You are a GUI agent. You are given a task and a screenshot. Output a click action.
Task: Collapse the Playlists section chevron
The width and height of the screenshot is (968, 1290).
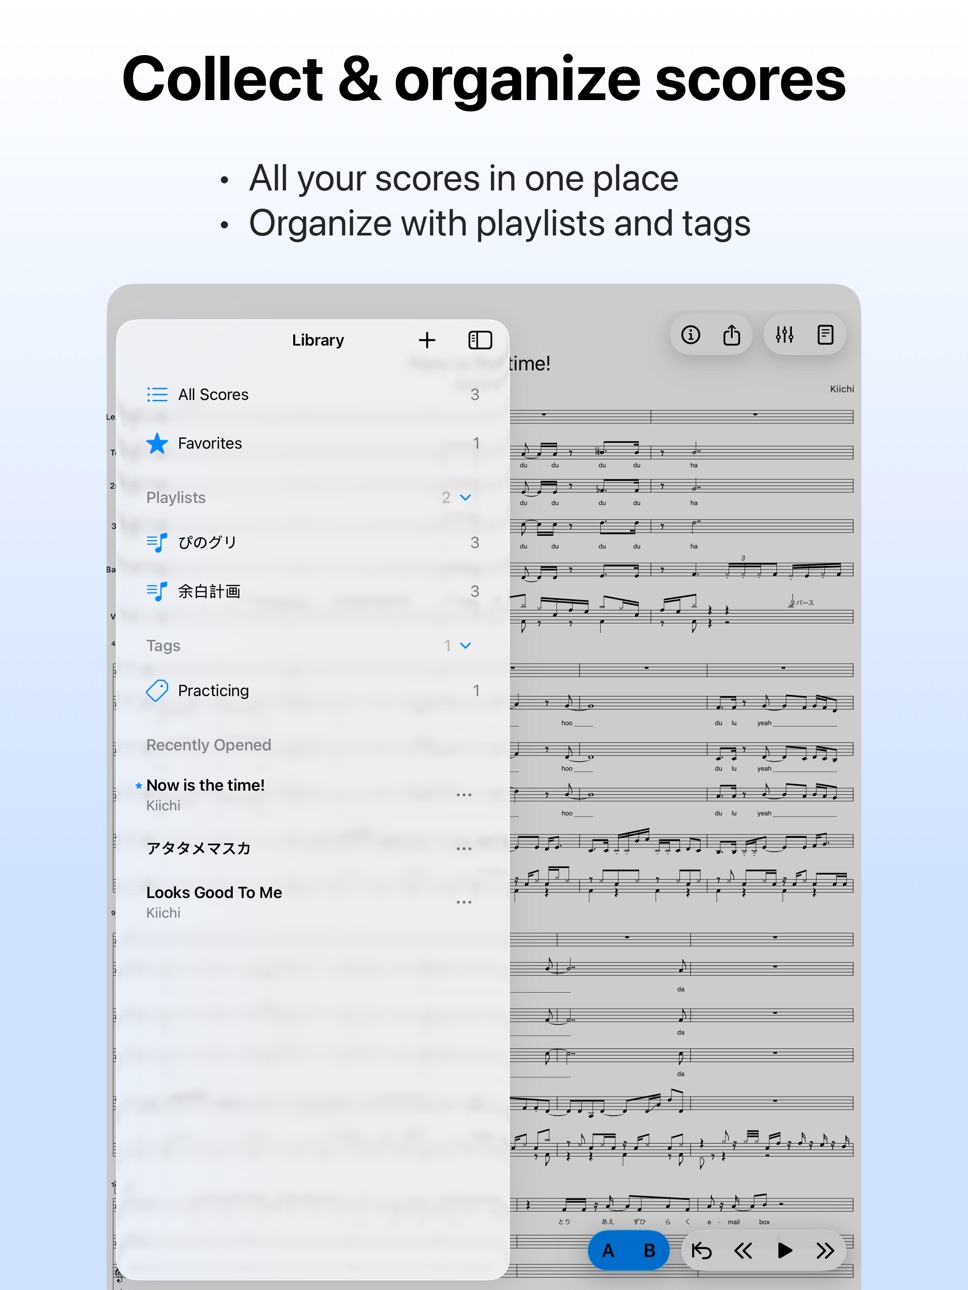466,497
